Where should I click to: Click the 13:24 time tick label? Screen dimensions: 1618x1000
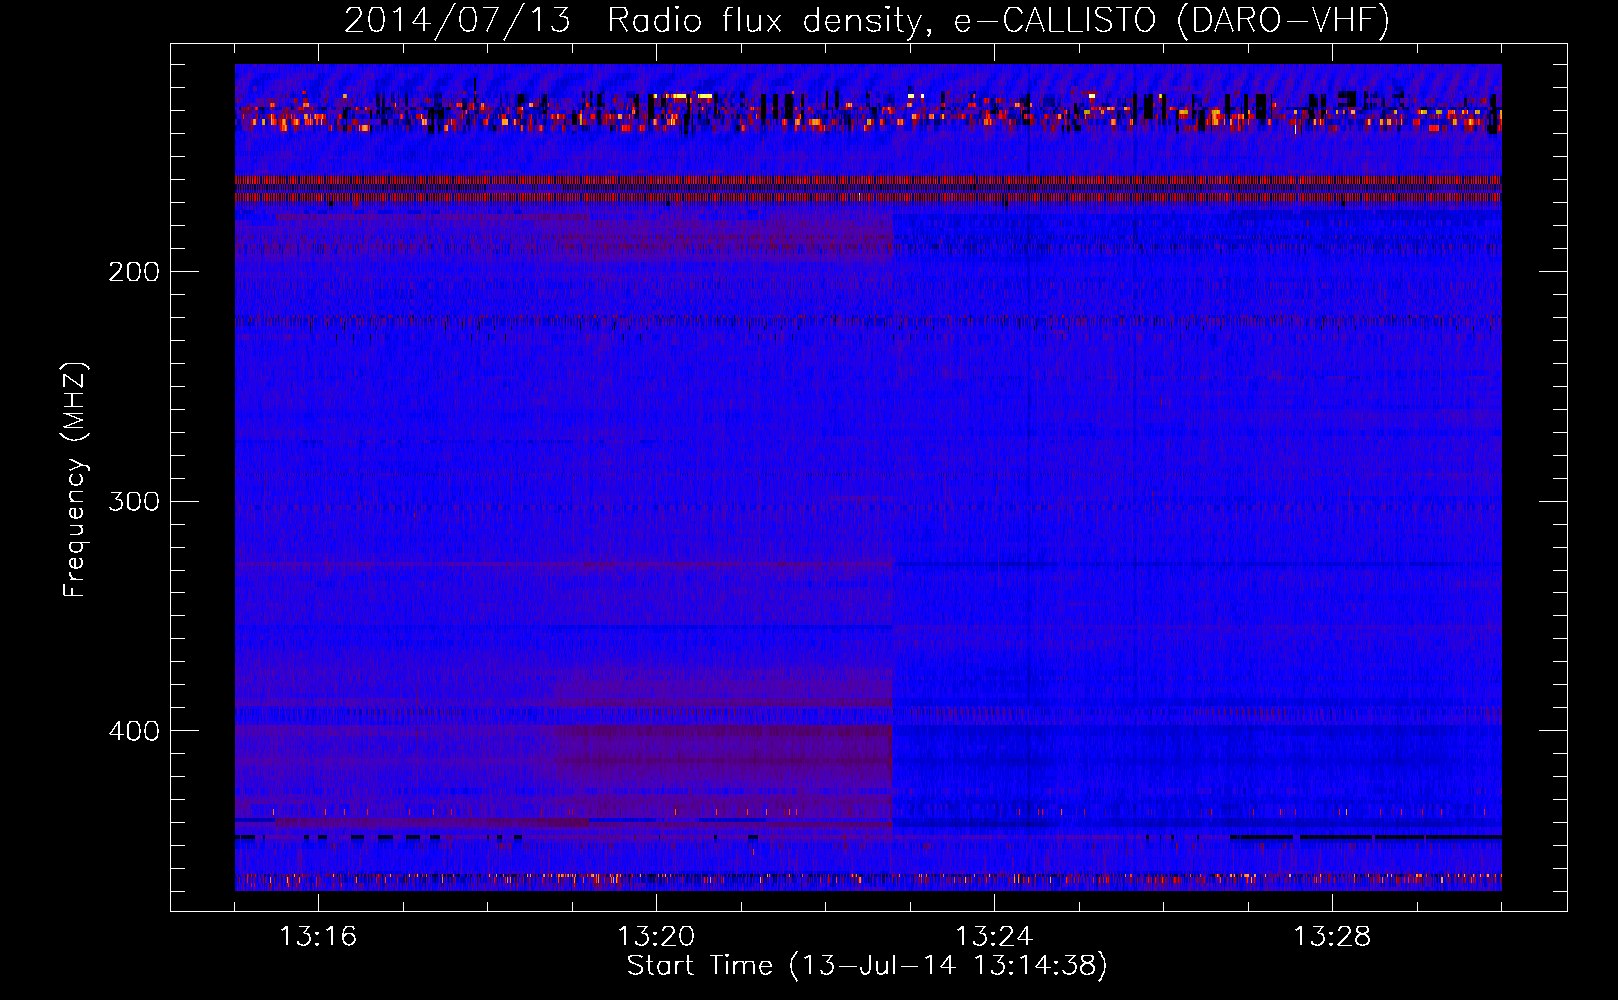coord(994,937)
